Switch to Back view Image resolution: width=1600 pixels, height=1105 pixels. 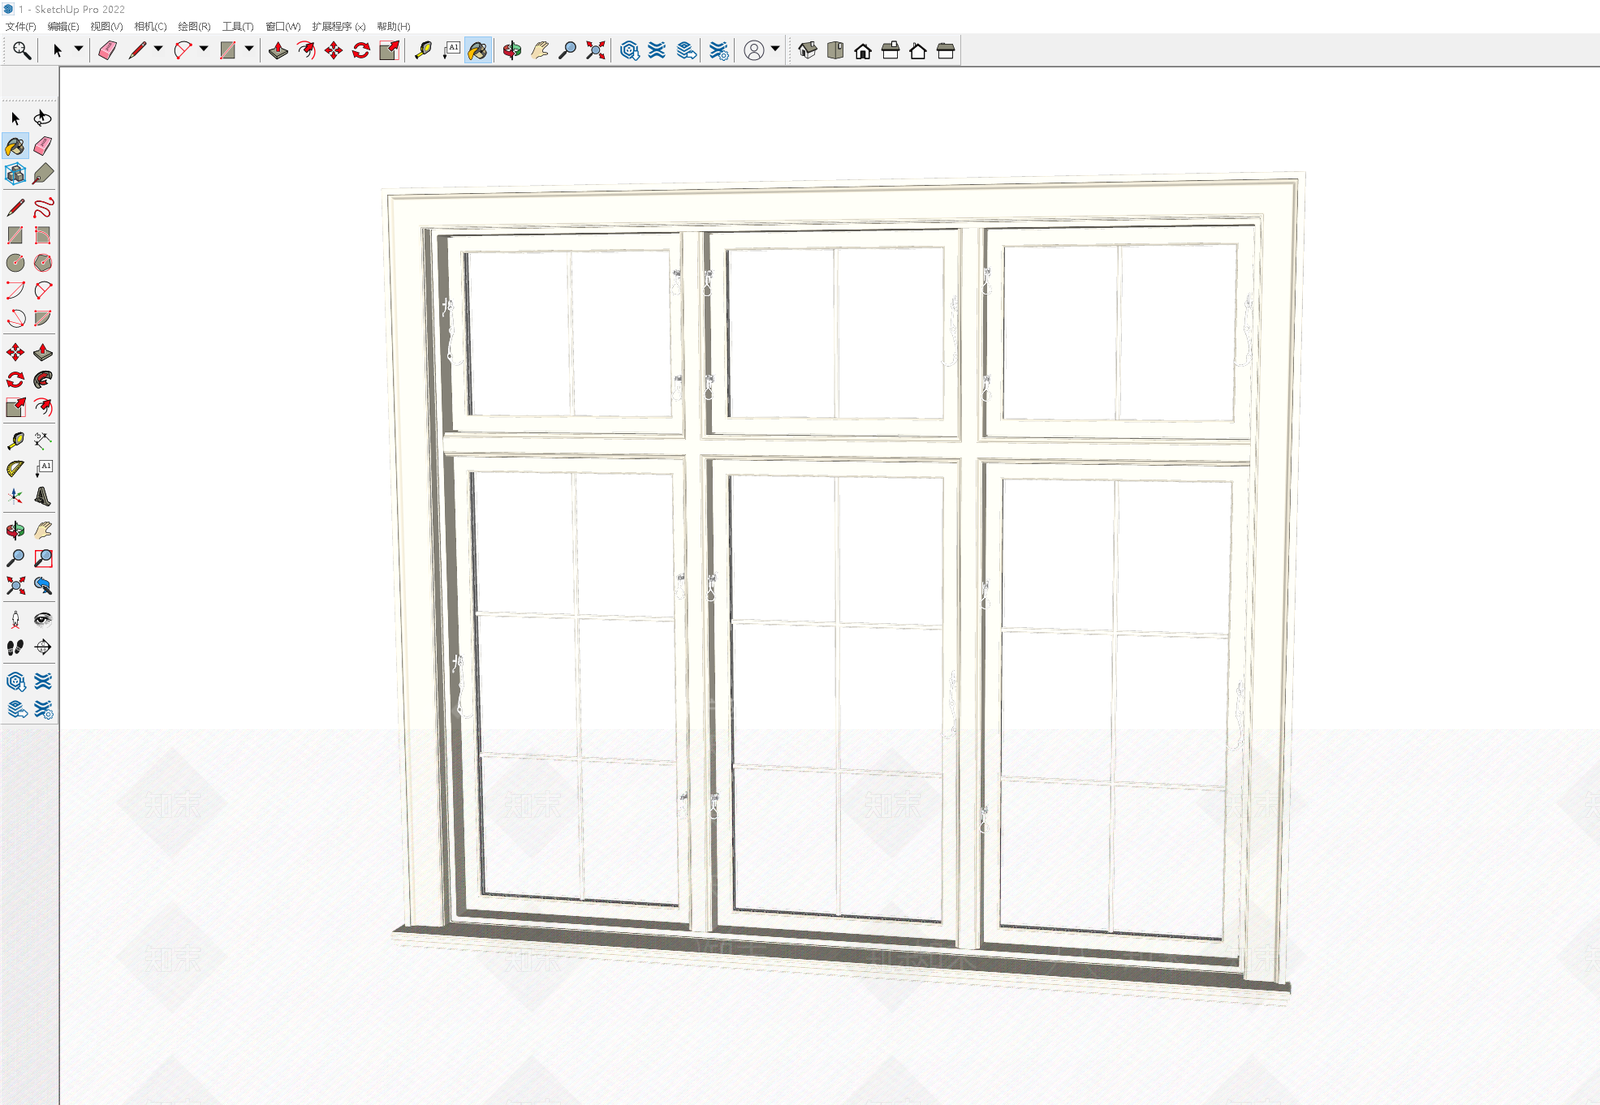pyautogui.click(x=918, y=50)
